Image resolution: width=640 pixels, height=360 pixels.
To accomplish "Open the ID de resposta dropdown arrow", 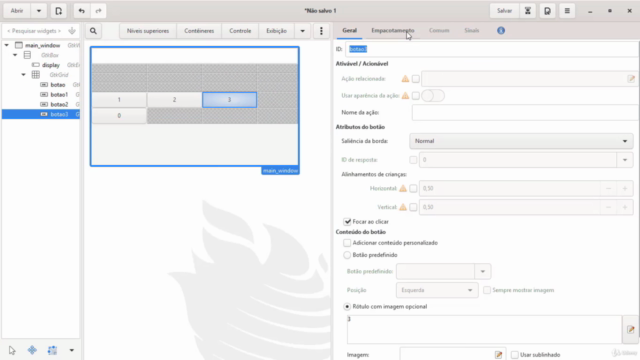I will coord(625,160).
